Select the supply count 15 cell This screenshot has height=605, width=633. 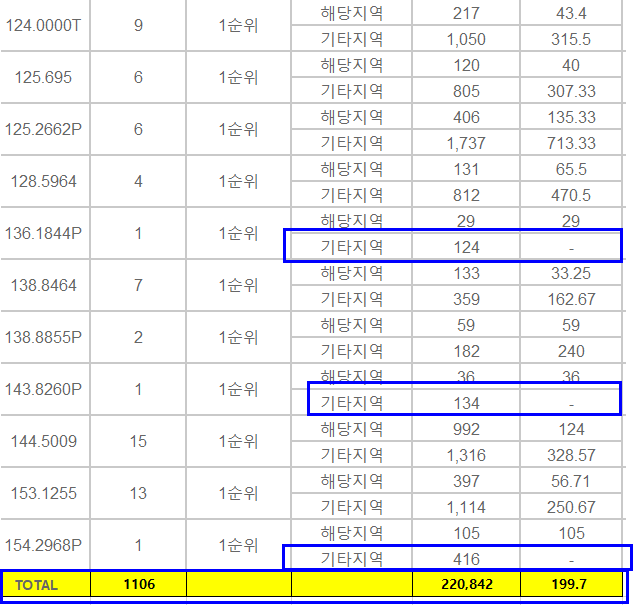tap(138, 441)
